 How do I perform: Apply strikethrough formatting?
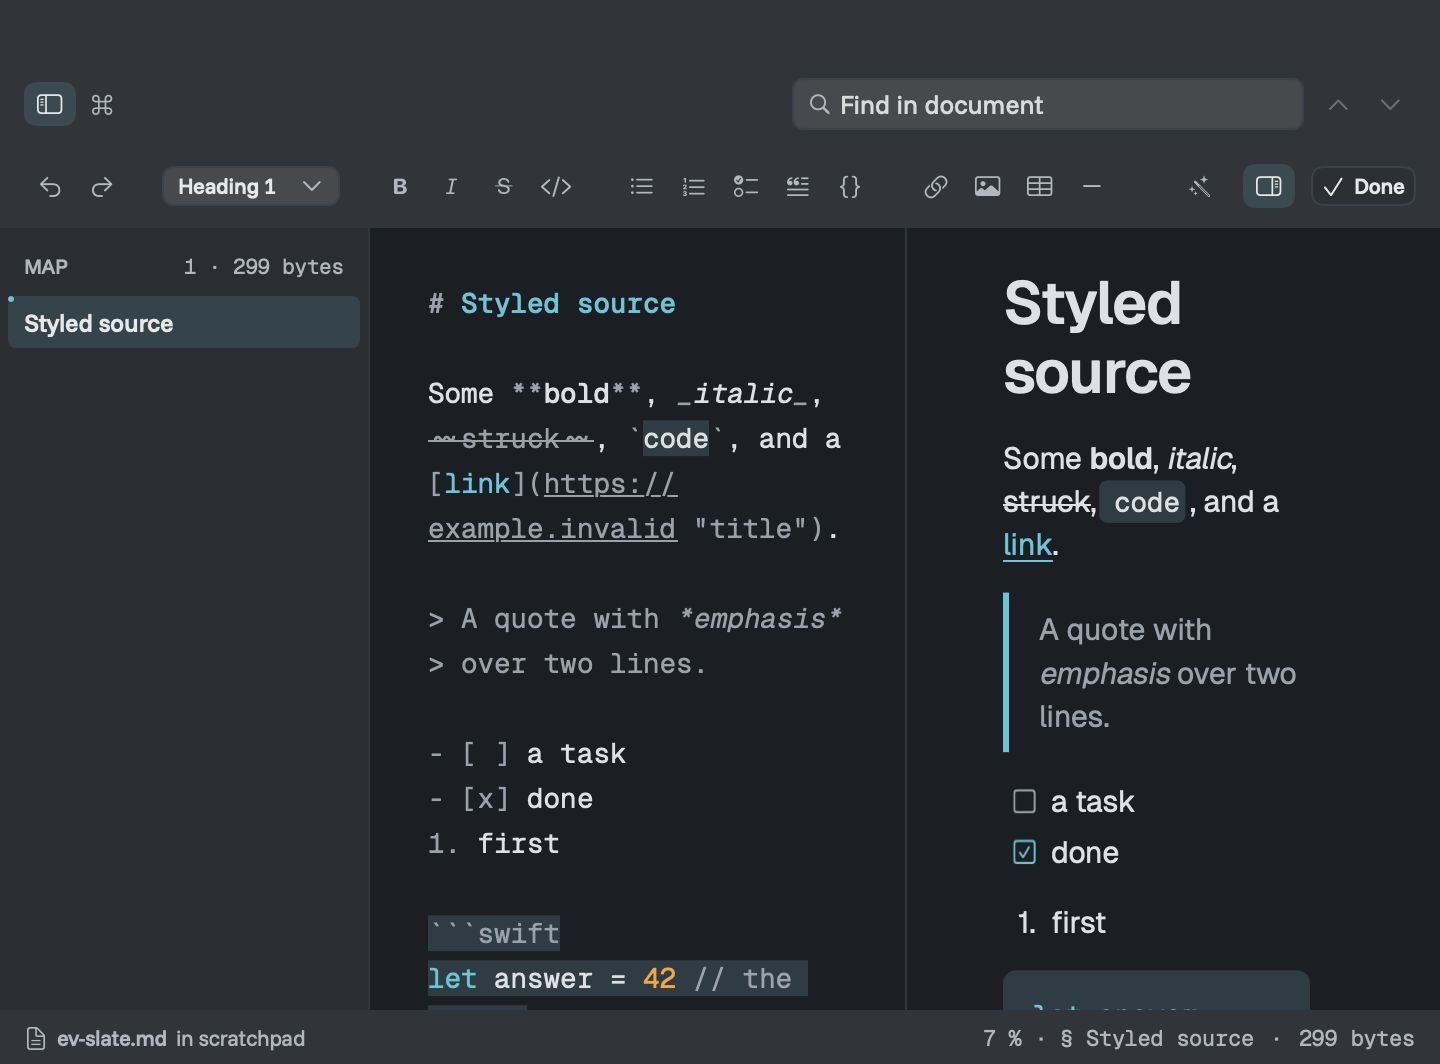coord(503,186)
